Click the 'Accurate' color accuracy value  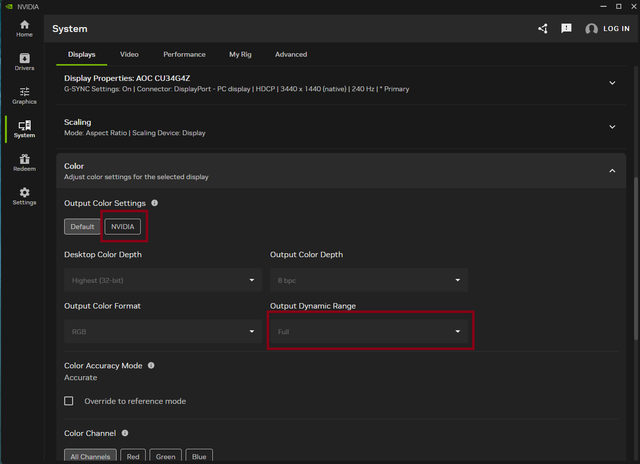pyautogui.click(x=80, y=377)
